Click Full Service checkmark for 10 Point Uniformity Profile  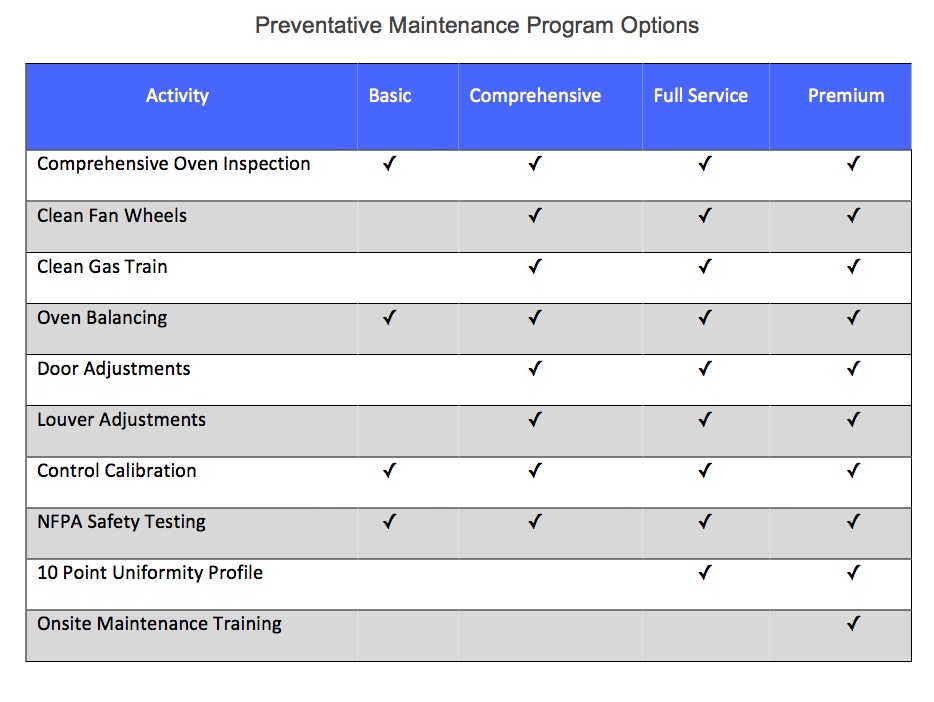coord(705,573)
